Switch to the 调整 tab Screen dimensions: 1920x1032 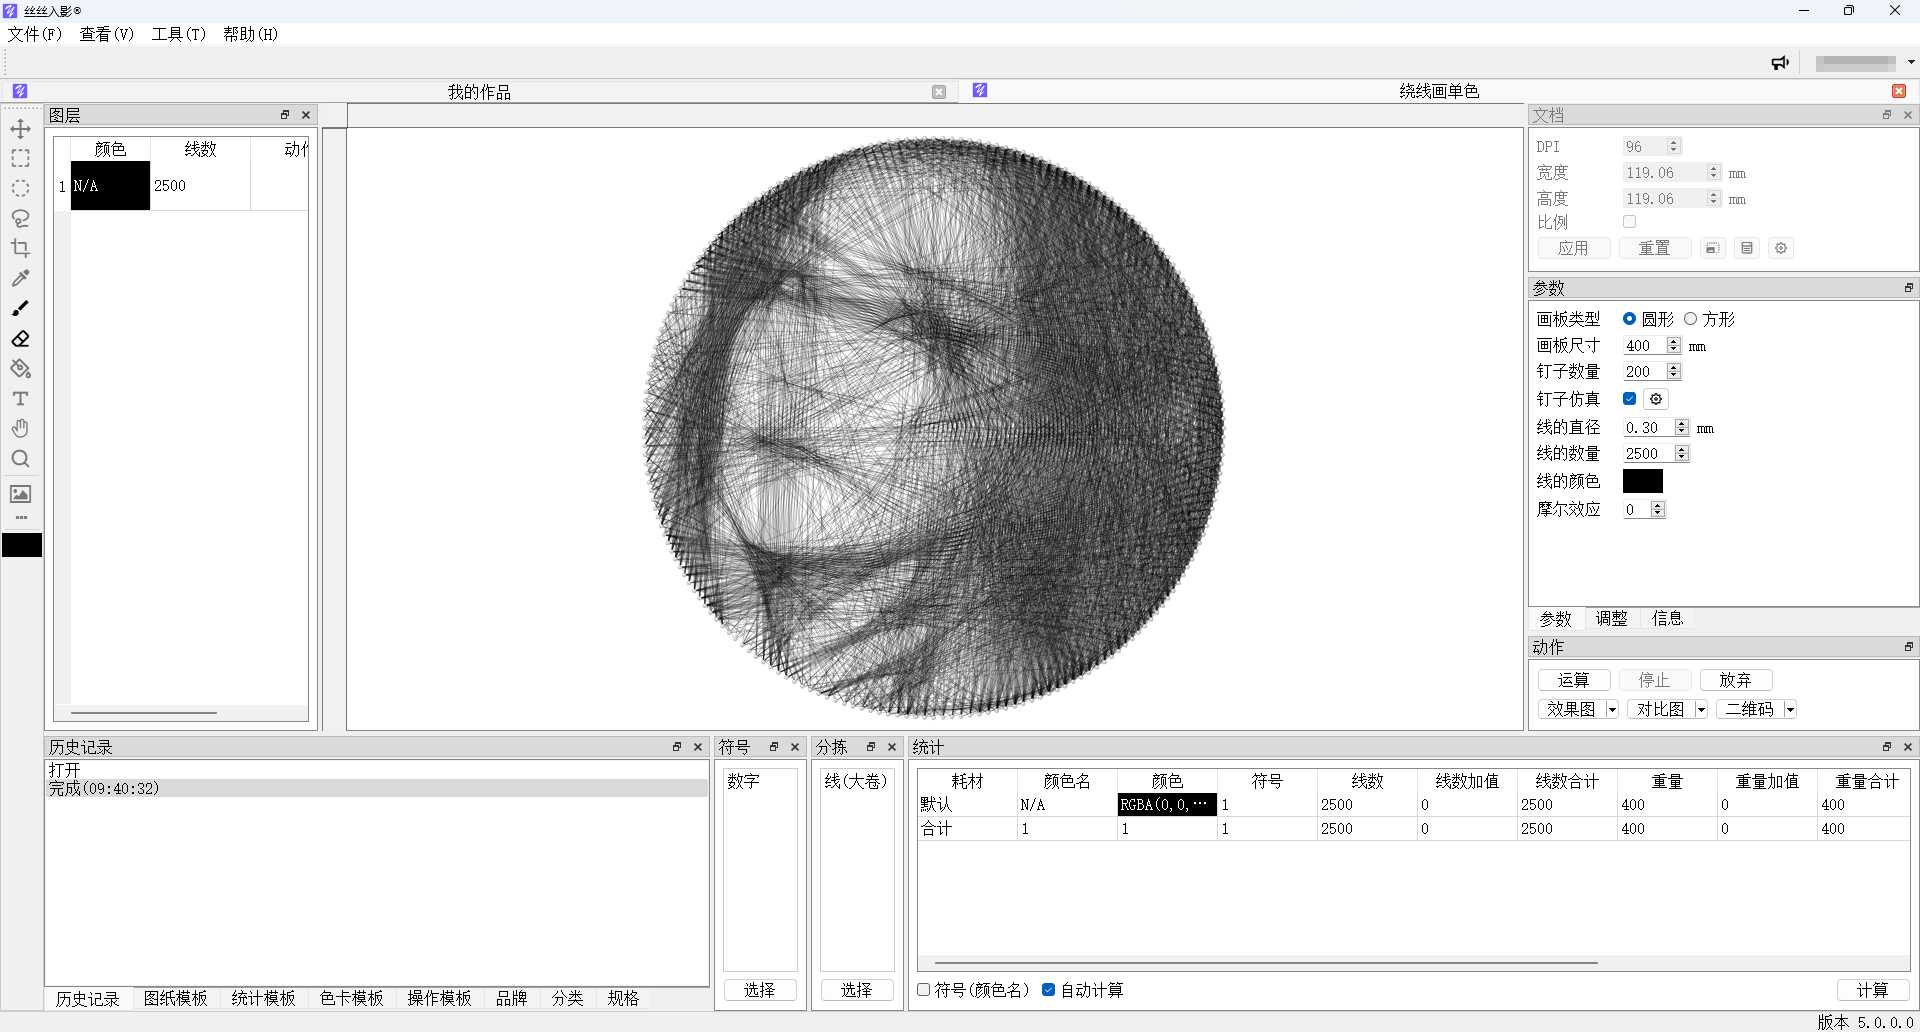point(1611,619)
